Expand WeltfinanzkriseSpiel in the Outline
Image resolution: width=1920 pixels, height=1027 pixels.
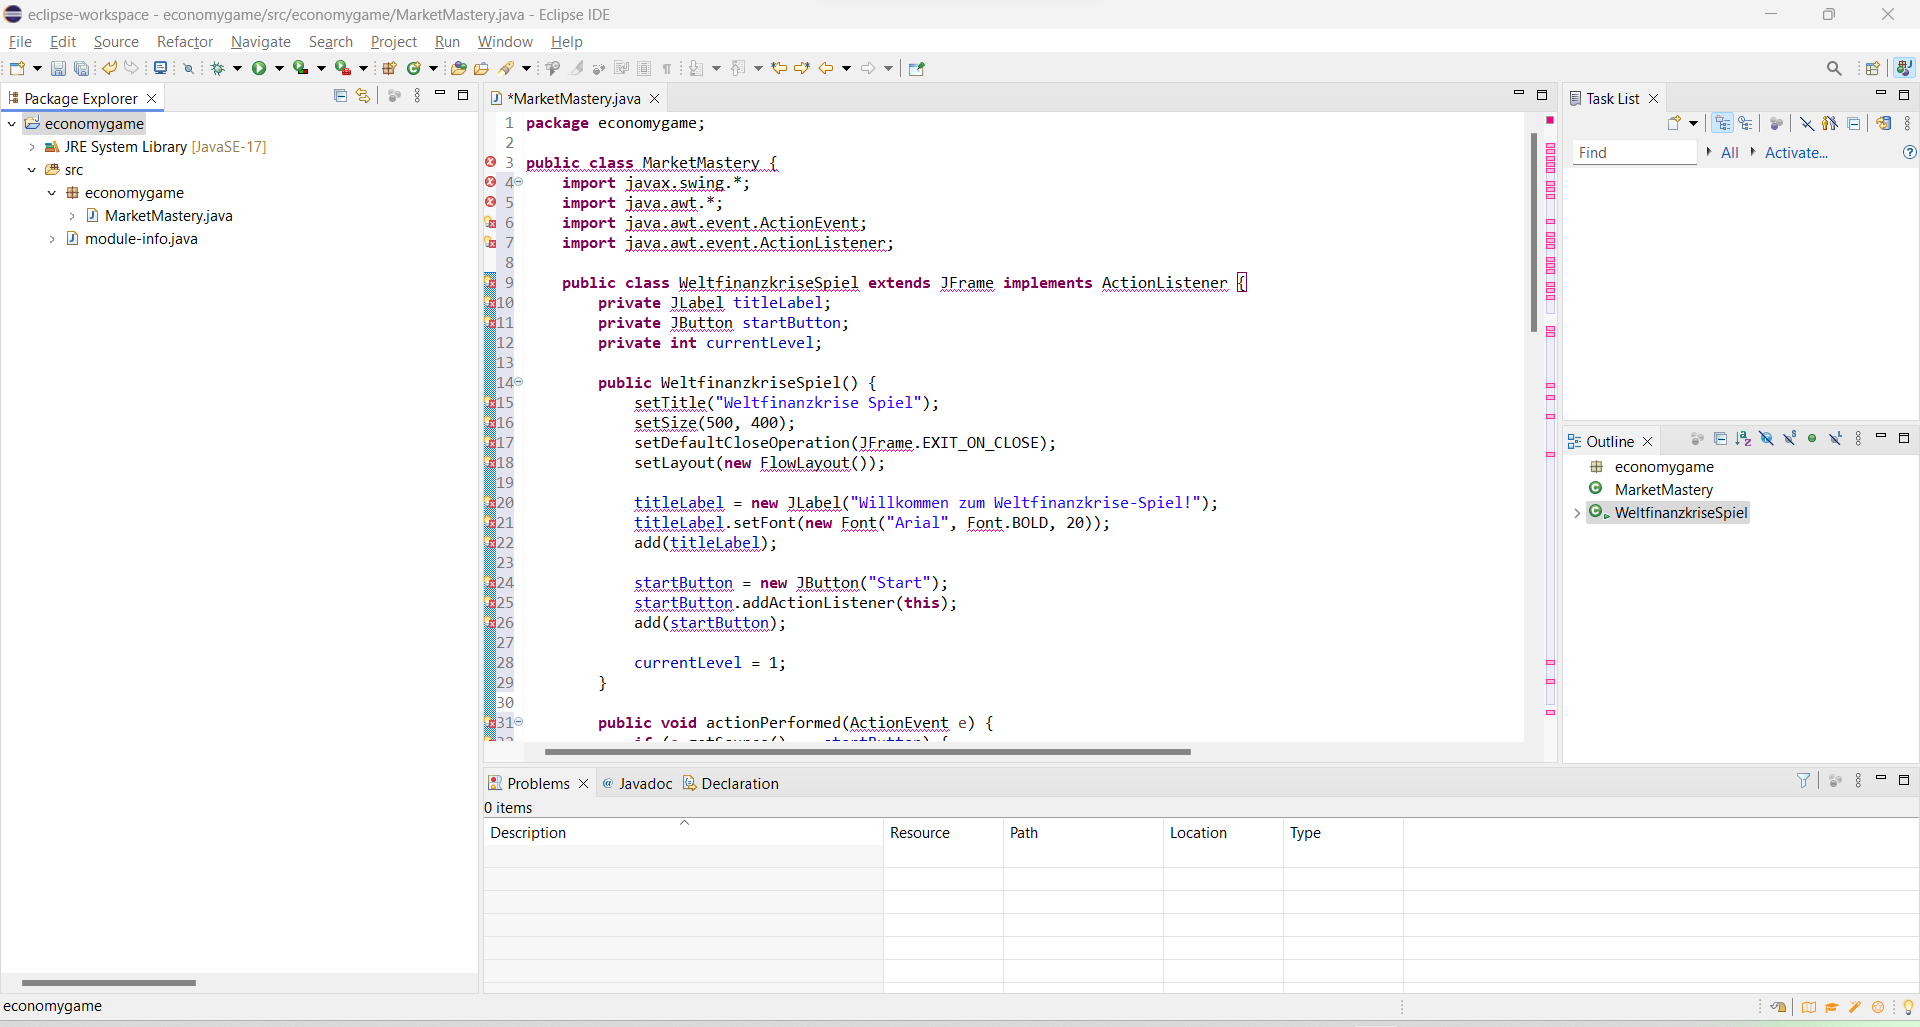1577,513
